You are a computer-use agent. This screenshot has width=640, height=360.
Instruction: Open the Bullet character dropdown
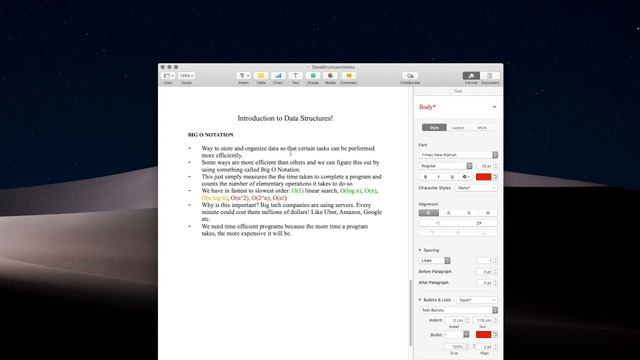point(457,335)
